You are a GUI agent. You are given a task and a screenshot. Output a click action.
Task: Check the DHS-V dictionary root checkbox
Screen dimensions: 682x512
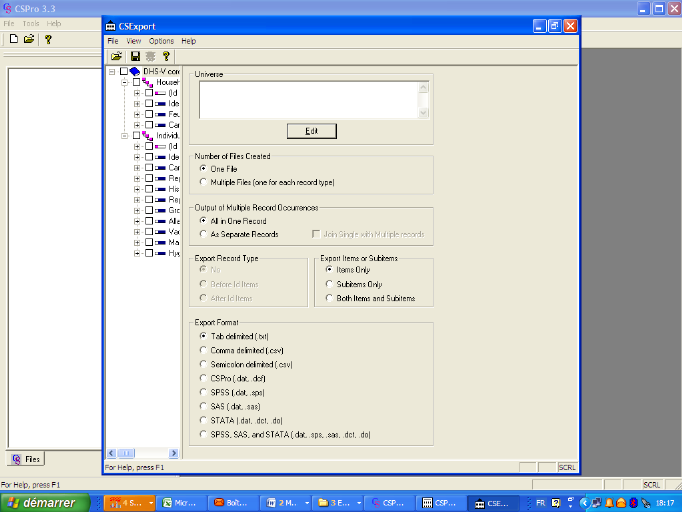tap(123, 72)
